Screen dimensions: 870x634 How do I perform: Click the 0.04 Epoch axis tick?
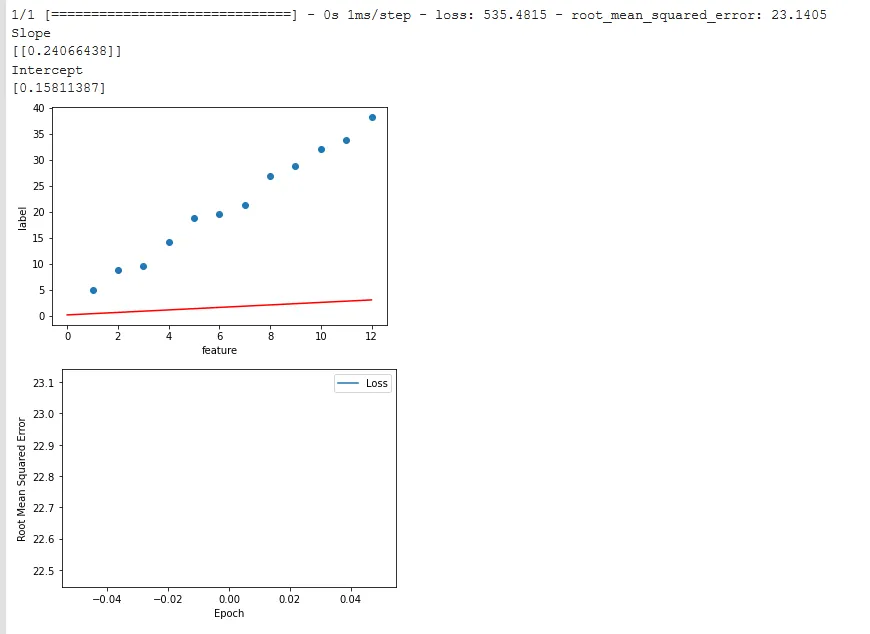350,599
